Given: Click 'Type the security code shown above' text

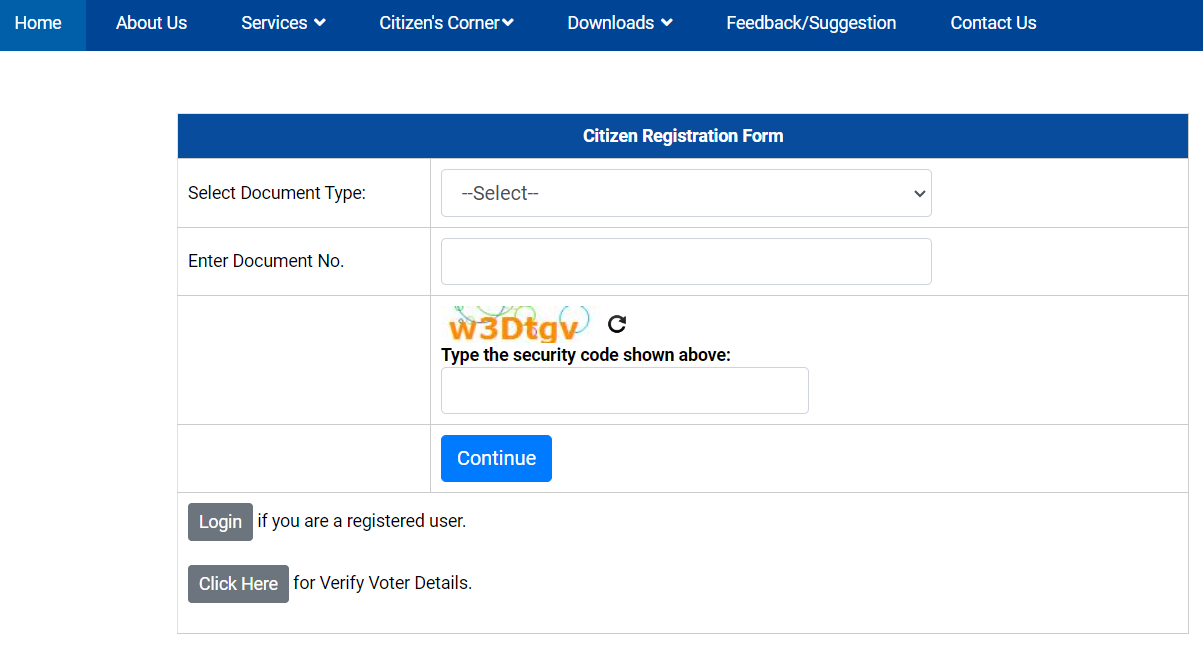Looking at the screenshot, I should point(586,355).
